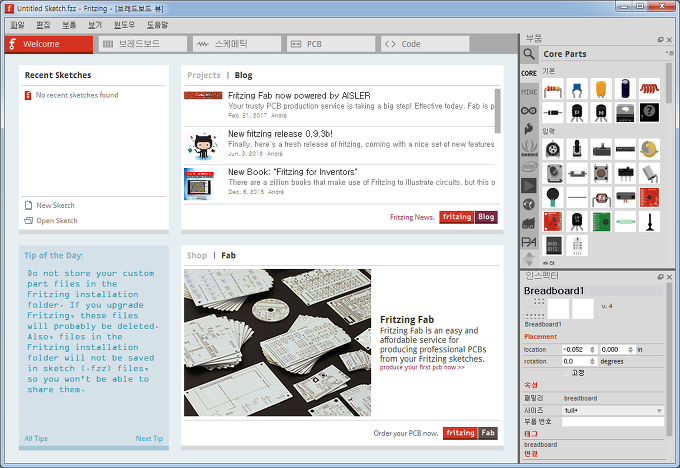
Task: Open the 윈도우 menu
Action: pos(124,25)
